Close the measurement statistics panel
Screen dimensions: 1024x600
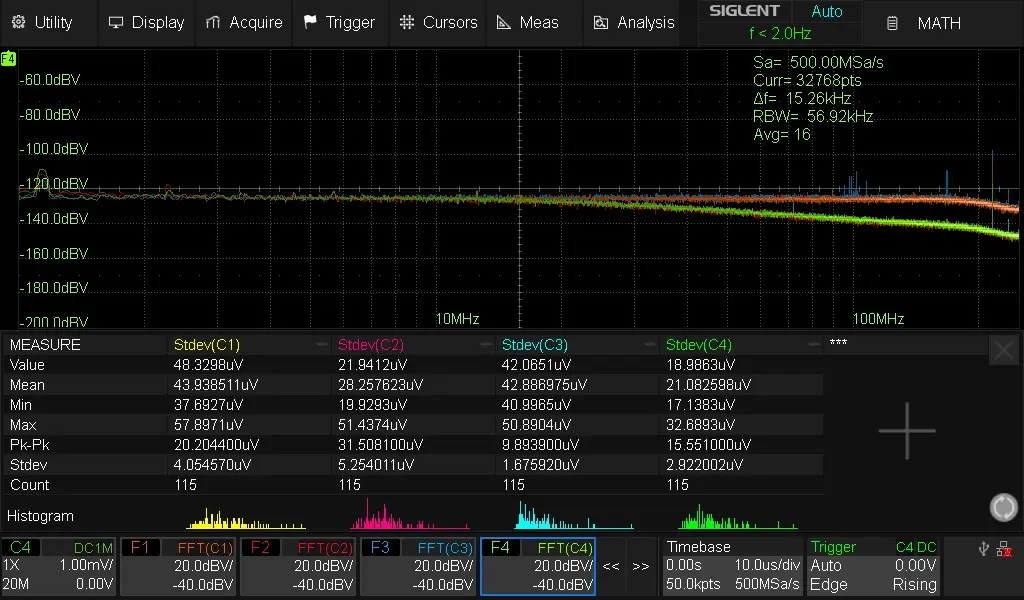tap(1003, 350)
